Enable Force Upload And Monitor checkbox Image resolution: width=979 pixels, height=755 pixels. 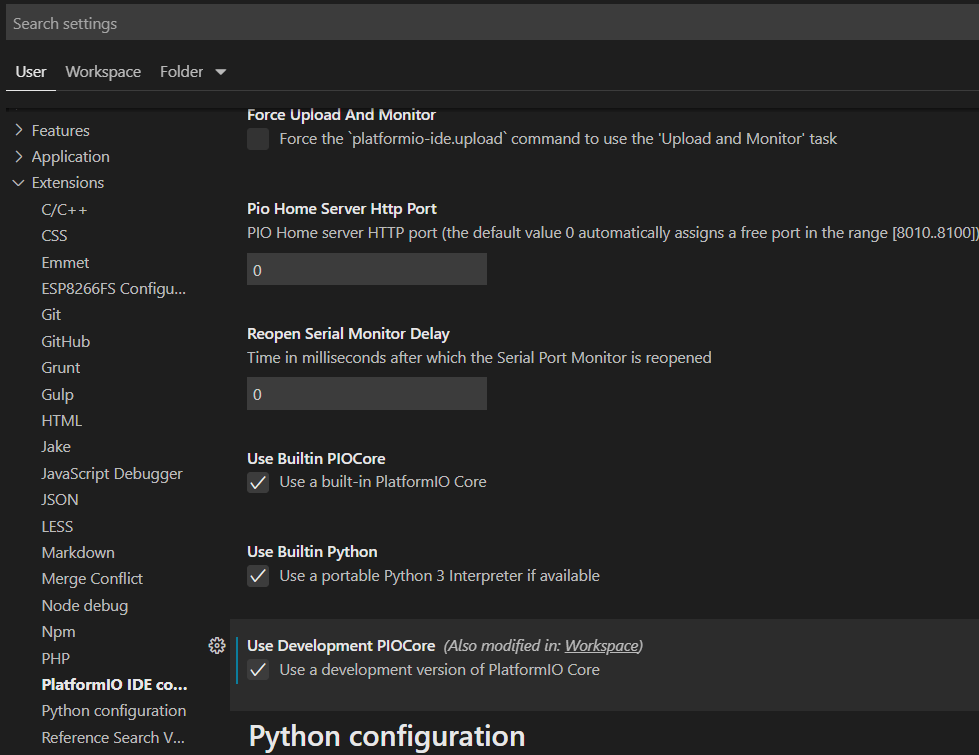(258, 139)
